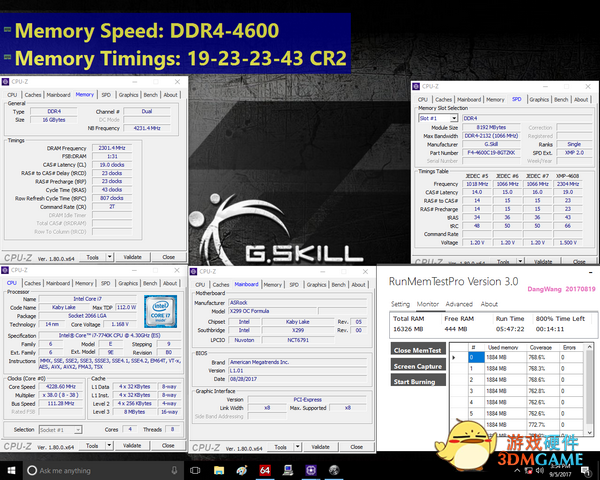Click Validate in the Memory window
The image size is (600, 480).
pos(133,257)
